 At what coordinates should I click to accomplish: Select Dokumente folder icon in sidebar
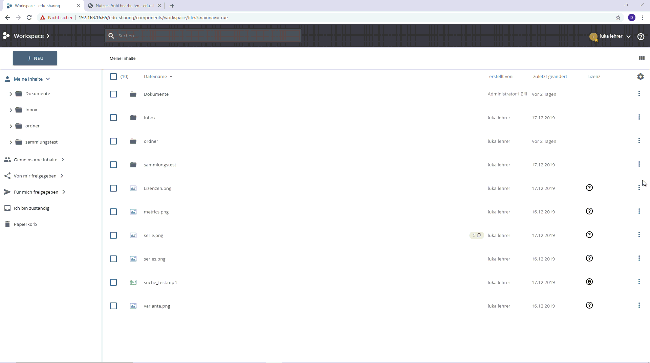coord(19,94)
